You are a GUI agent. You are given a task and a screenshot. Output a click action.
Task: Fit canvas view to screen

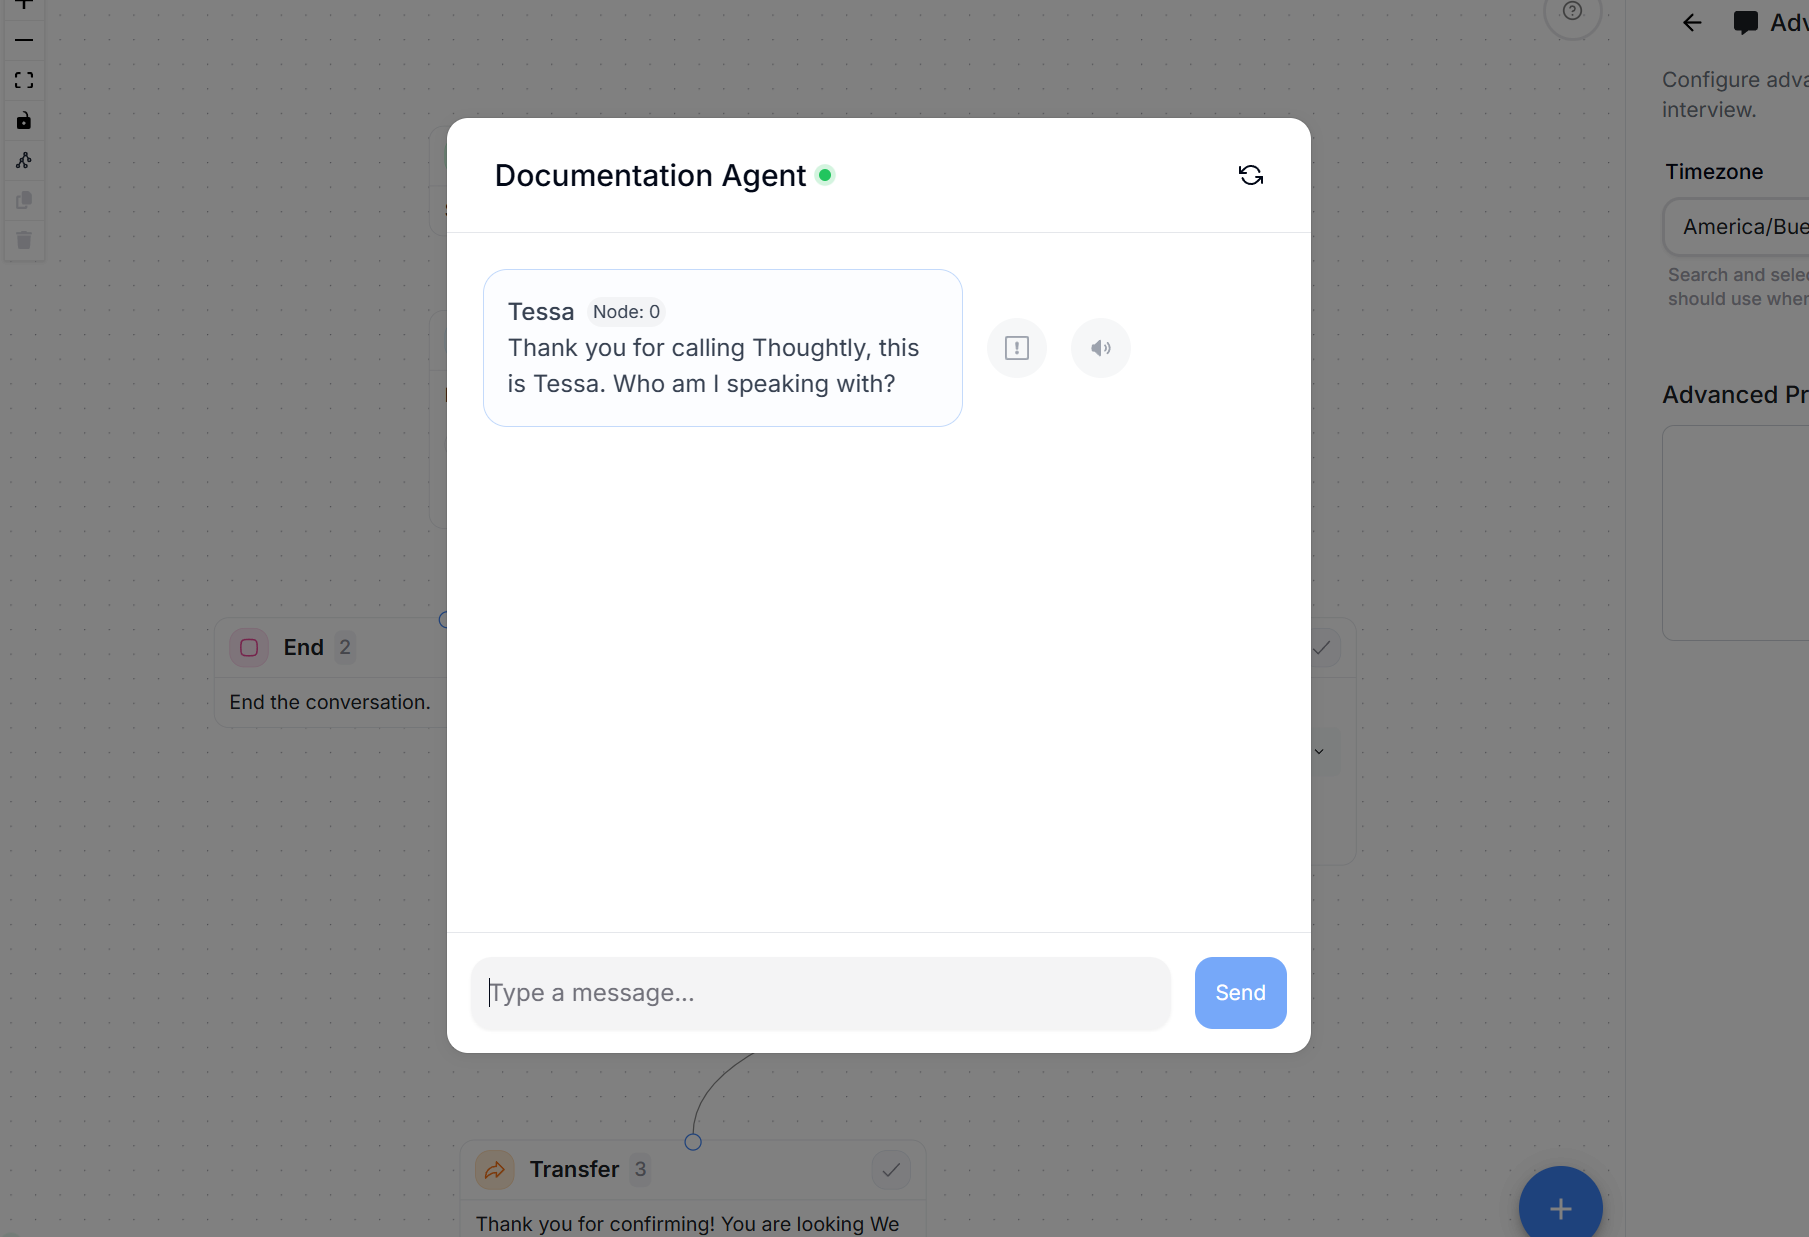tap(24, 80)
